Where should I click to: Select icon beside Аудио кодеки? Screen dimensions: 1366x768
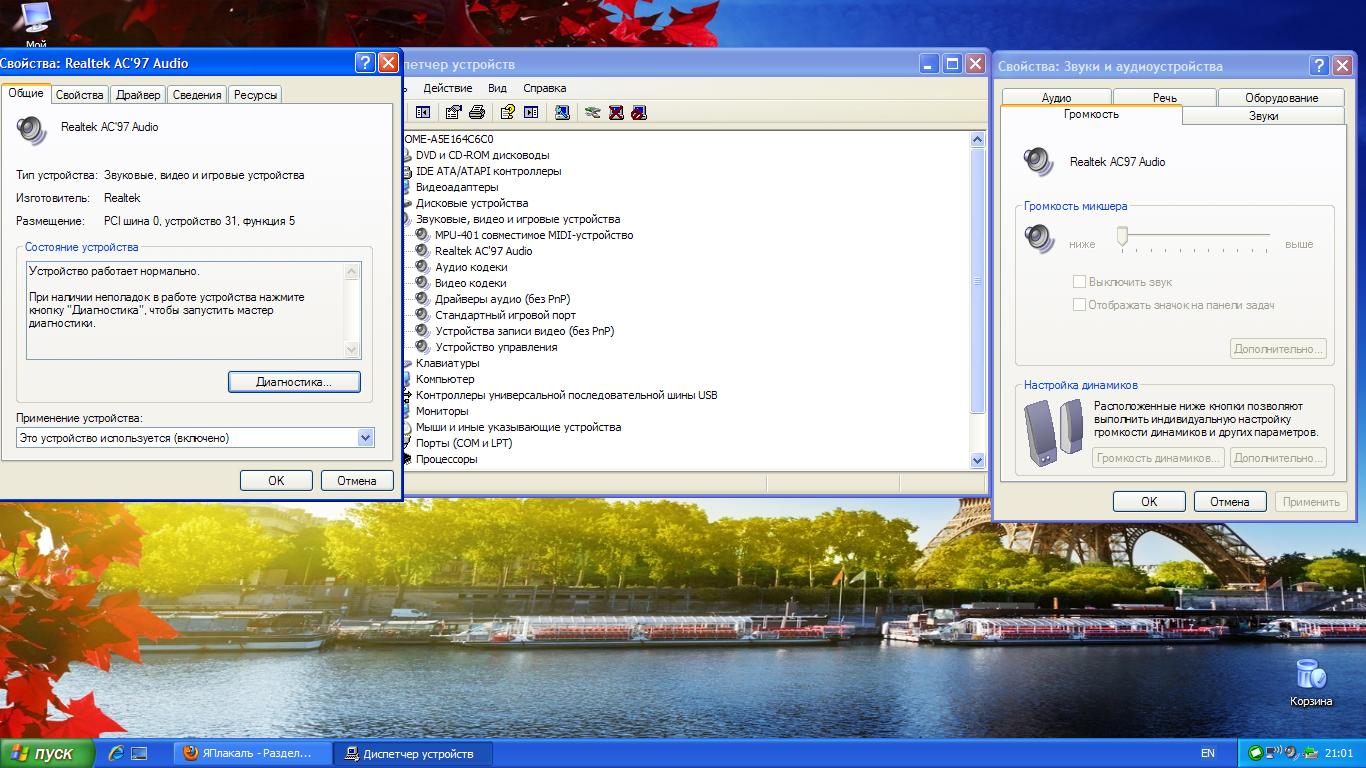click(422, 267)
